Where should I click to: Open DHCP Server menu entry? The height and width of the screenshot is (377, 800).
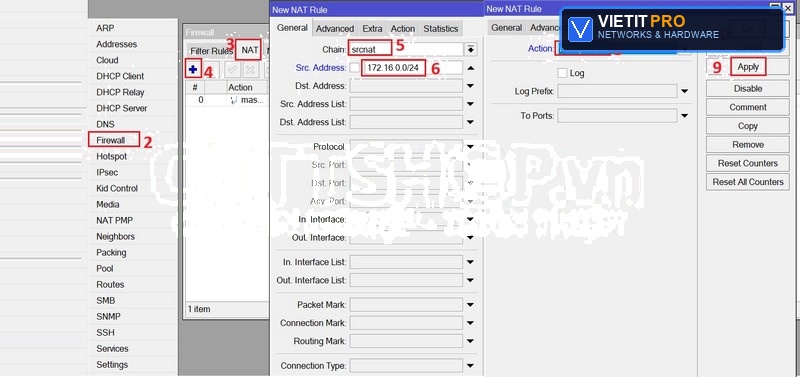(x=121, y=108)
